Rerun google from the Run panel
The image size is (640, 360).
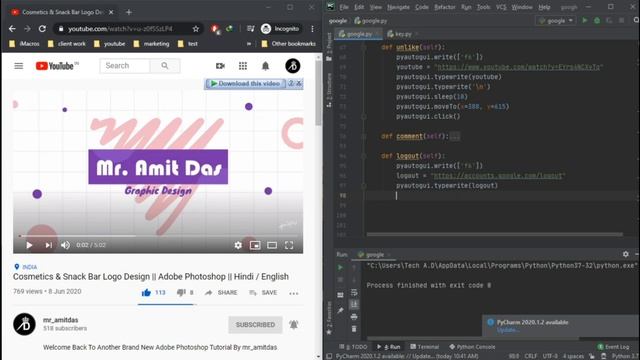tap(340, 267)
